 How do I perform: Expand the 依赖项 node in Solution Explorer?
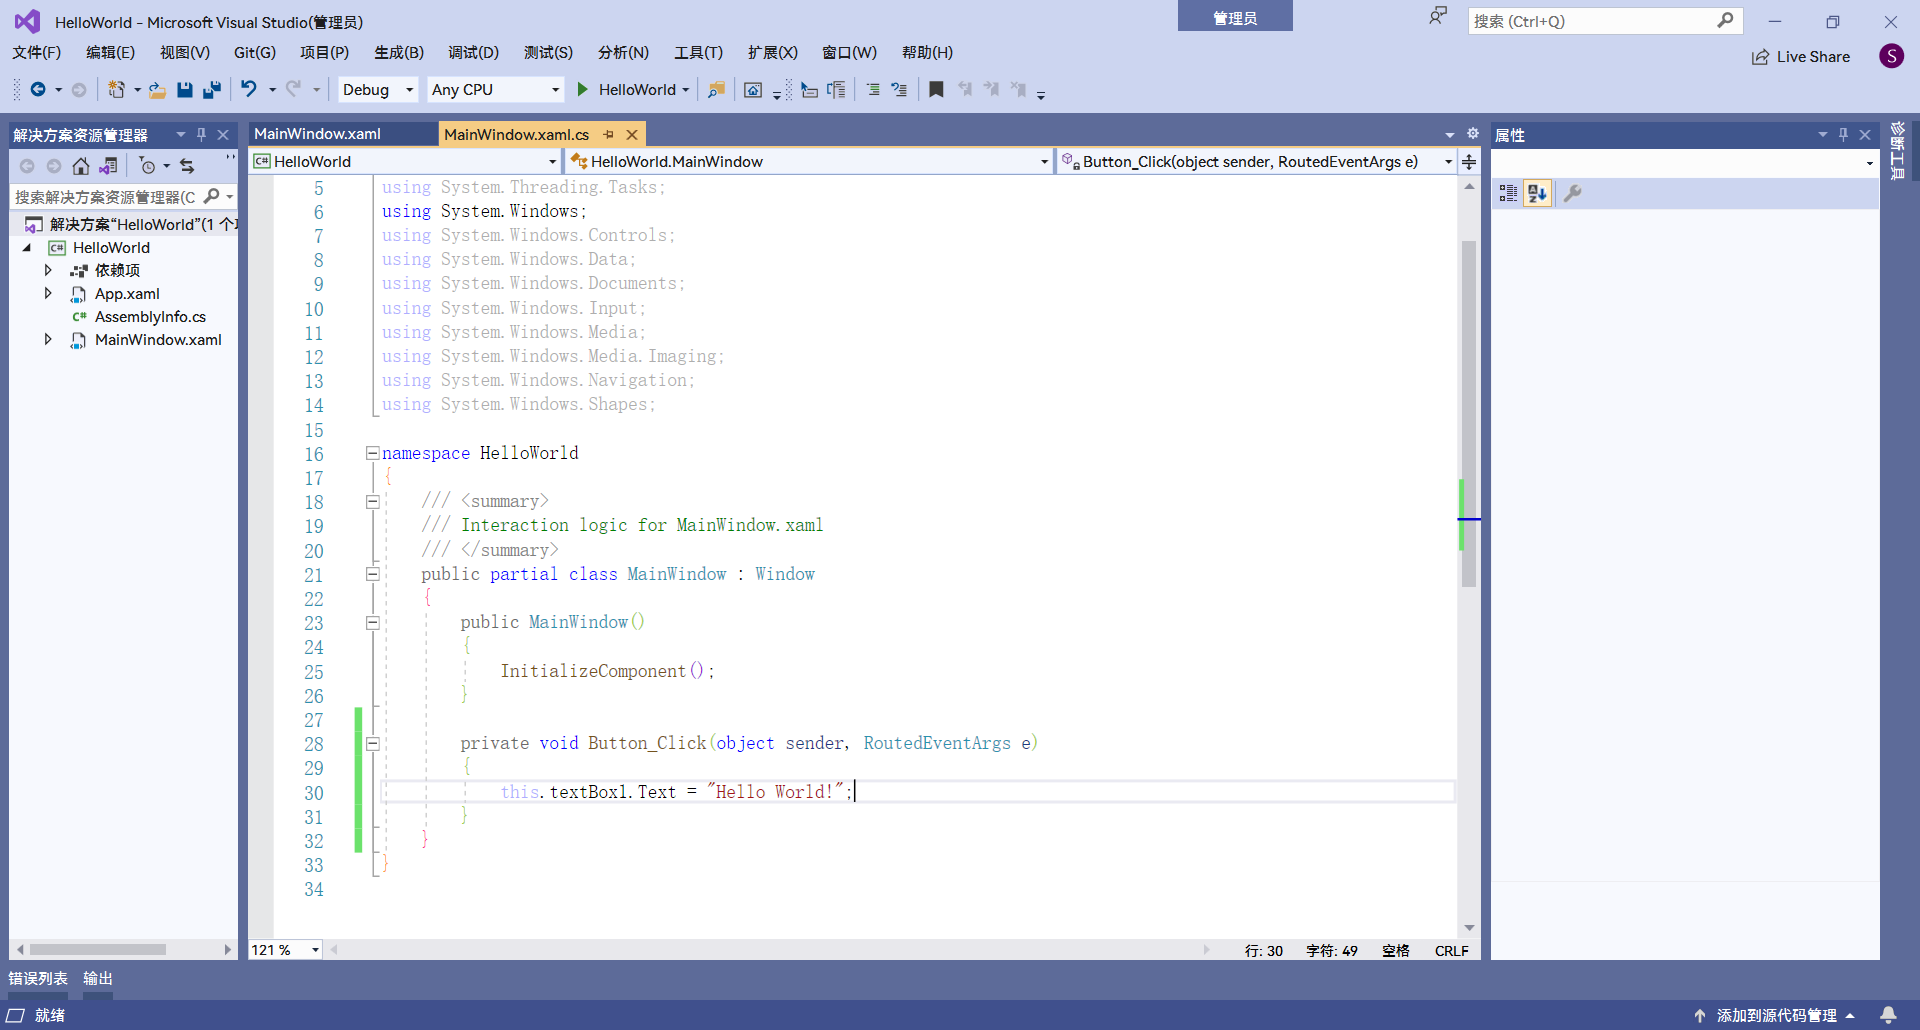pyautogui.click(x=48, y=270)
